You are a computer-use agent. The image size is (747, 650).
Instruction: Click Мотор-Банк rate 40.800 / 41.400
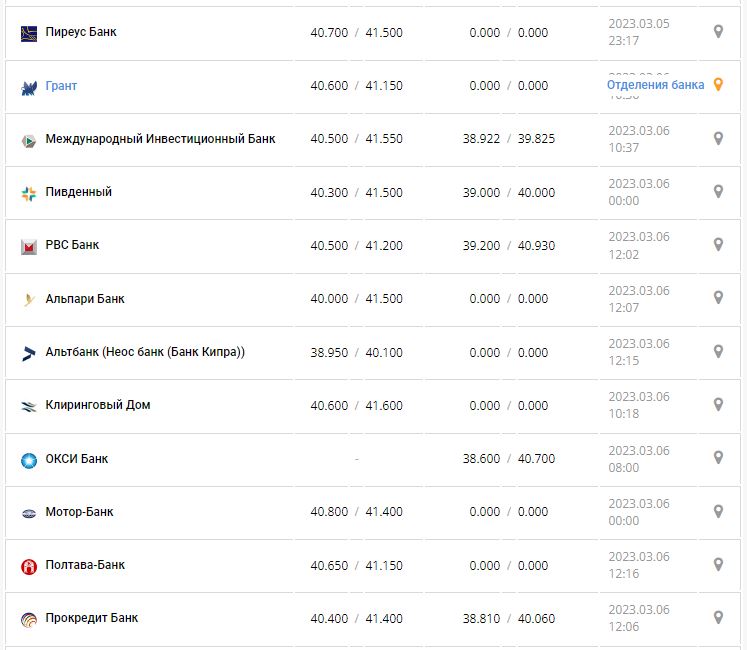(356, 512)
